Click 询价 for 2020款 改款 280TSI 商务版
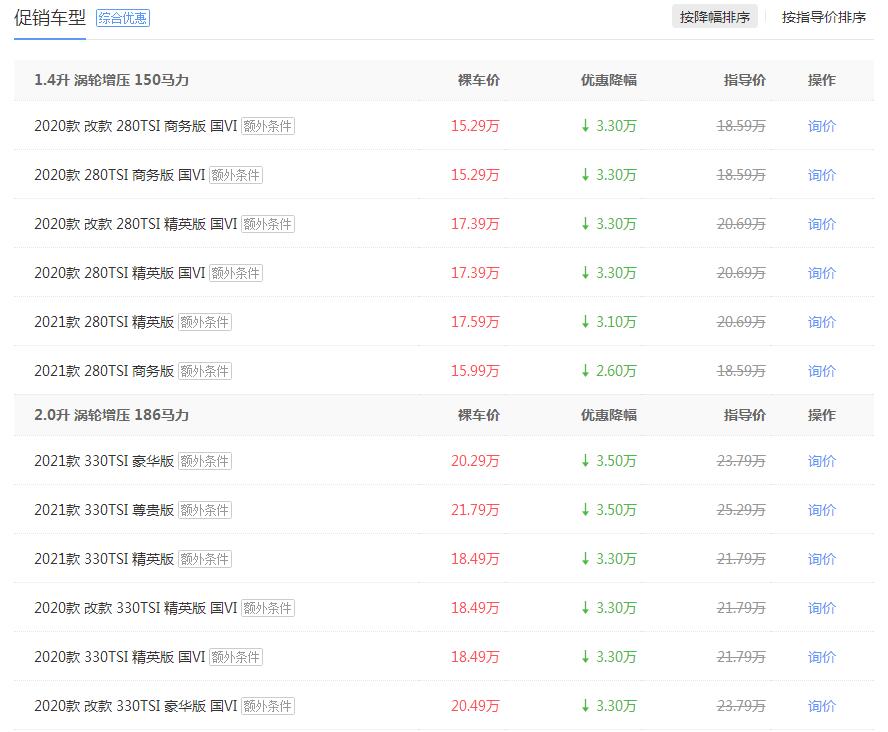The width and height of the screenshot is (888, 732). [x=822, y=126]
